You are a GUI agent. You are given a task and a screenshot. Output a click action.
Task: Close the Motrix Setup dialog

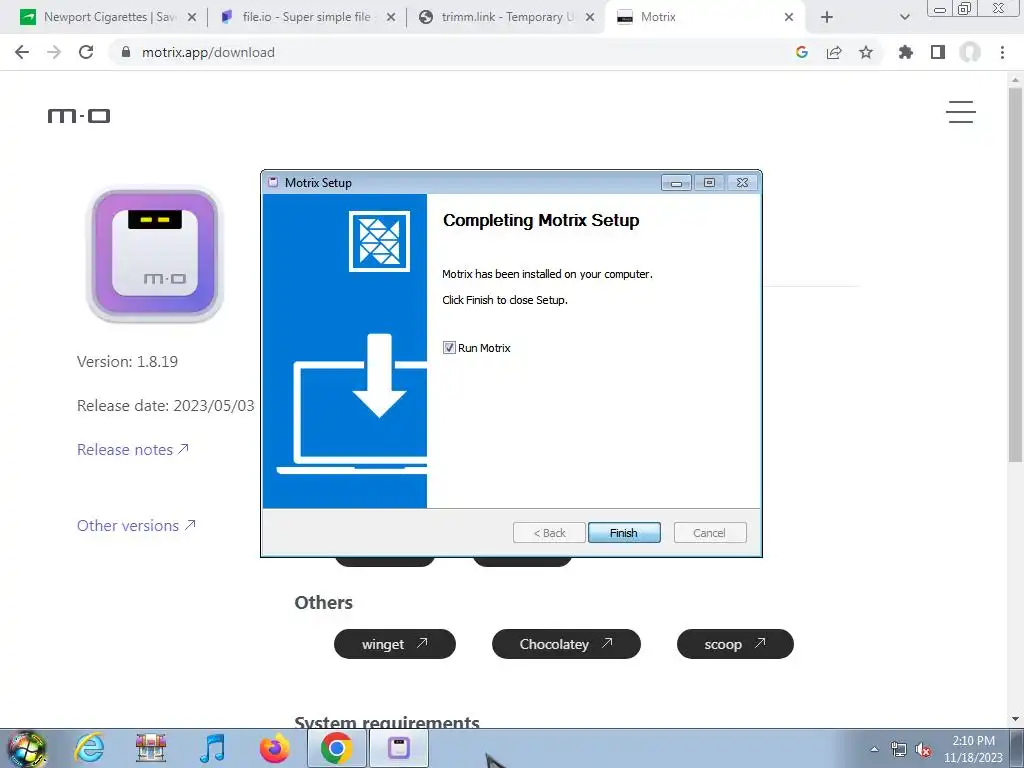743,183
